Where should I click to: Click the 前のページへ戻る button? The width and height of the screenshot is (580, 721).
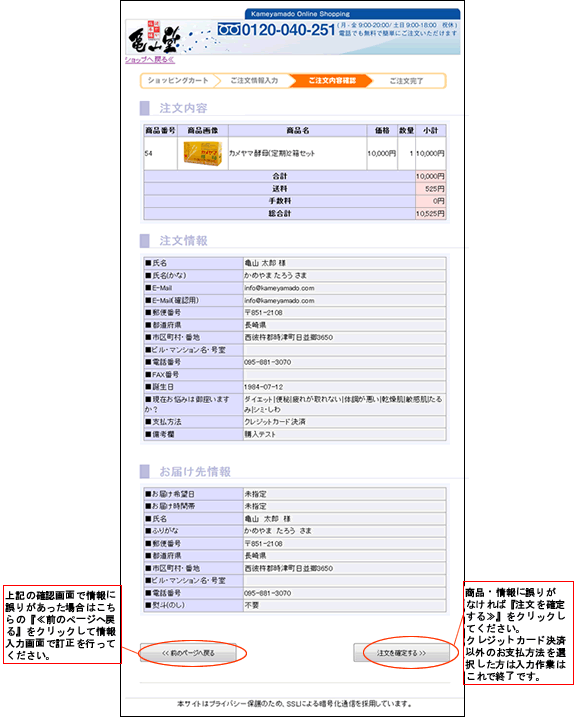click(x=188, y=652)
